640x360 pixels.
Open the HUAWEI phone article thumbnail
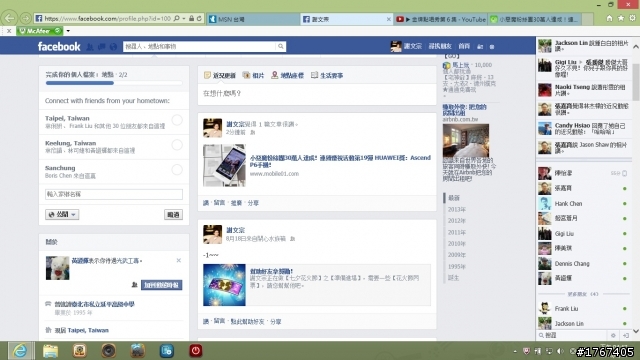[224, 165]
